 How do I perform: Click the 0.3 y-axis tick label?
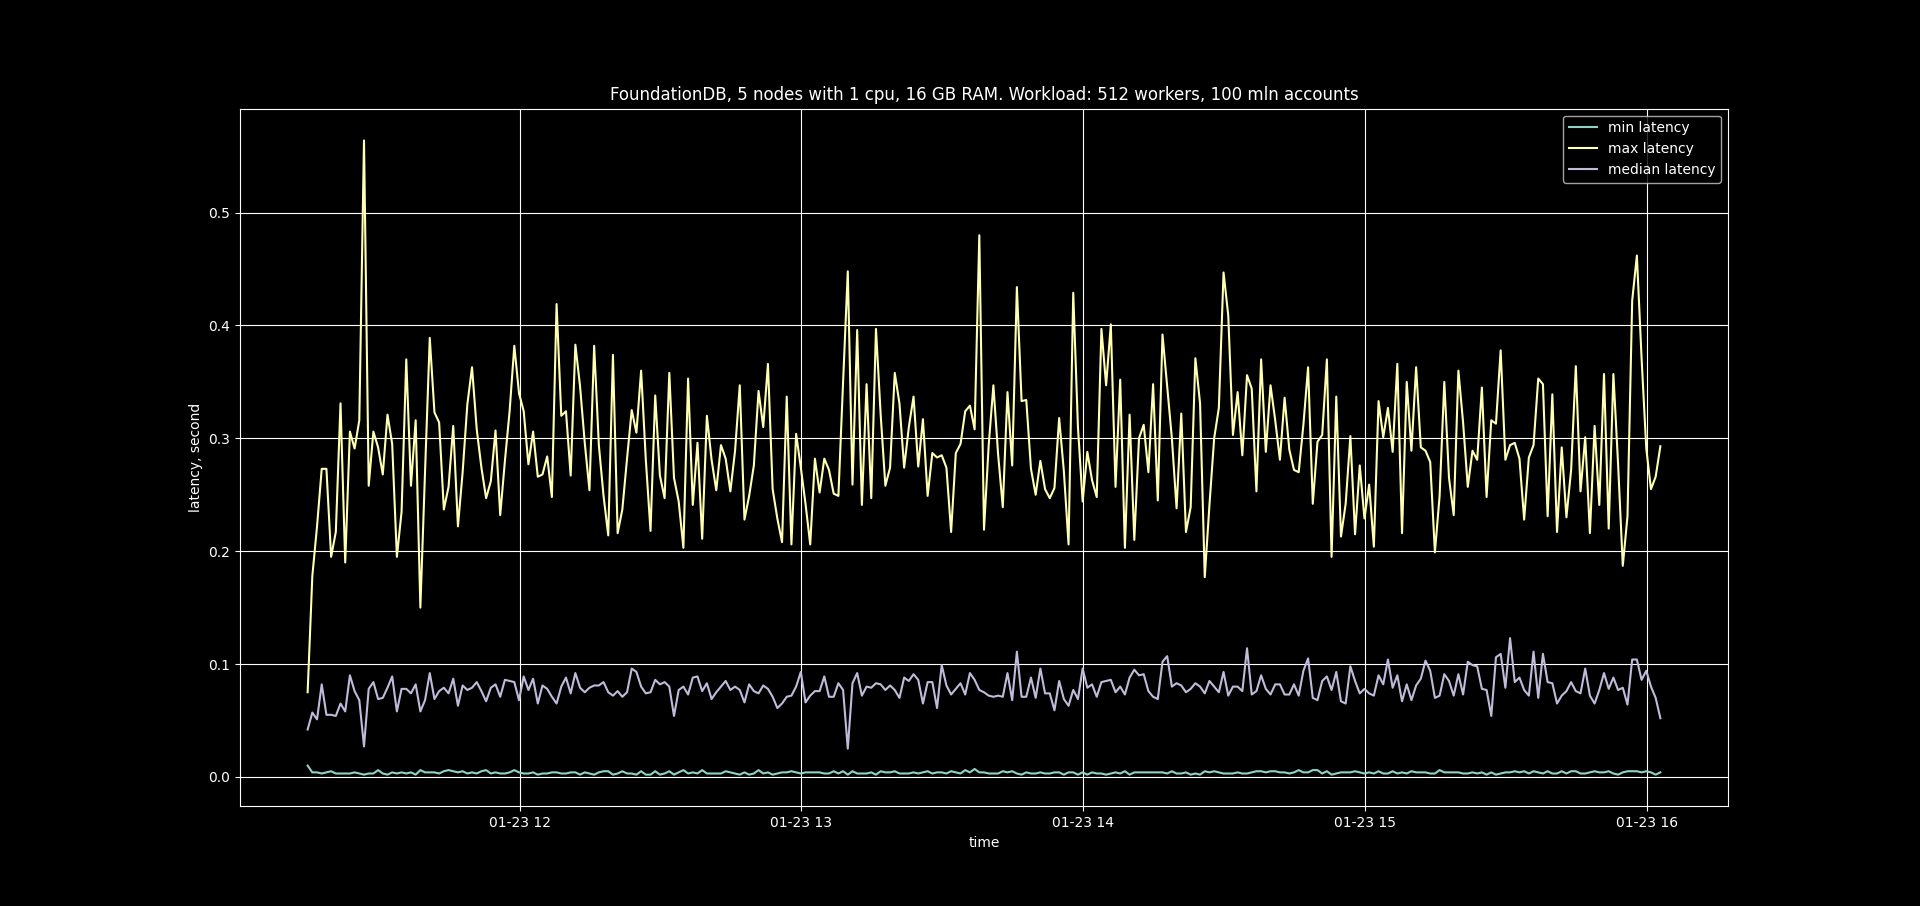pyautogui.click(x=219, y=439)
